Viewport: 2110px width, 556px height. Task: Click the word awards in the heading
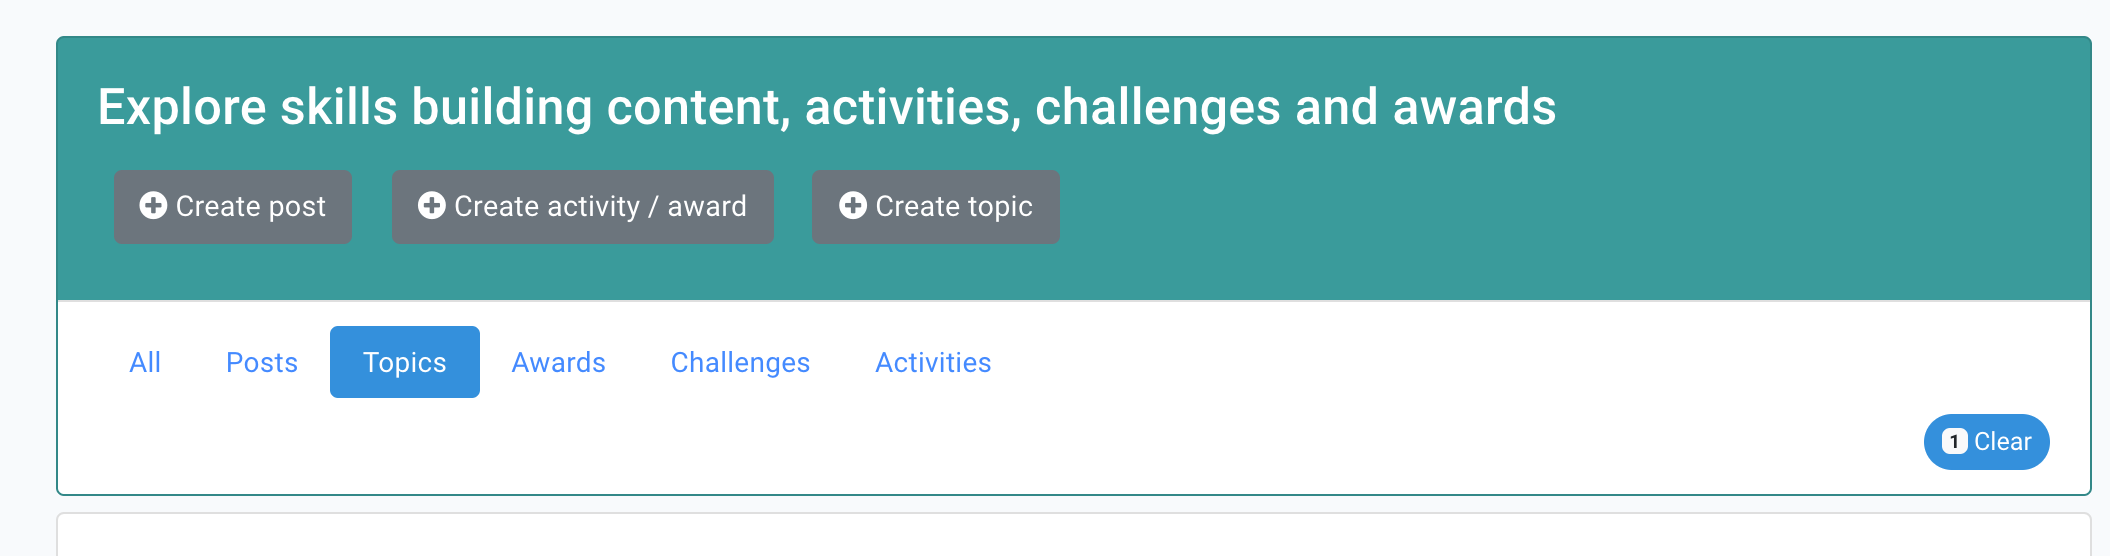[1475, 107]
